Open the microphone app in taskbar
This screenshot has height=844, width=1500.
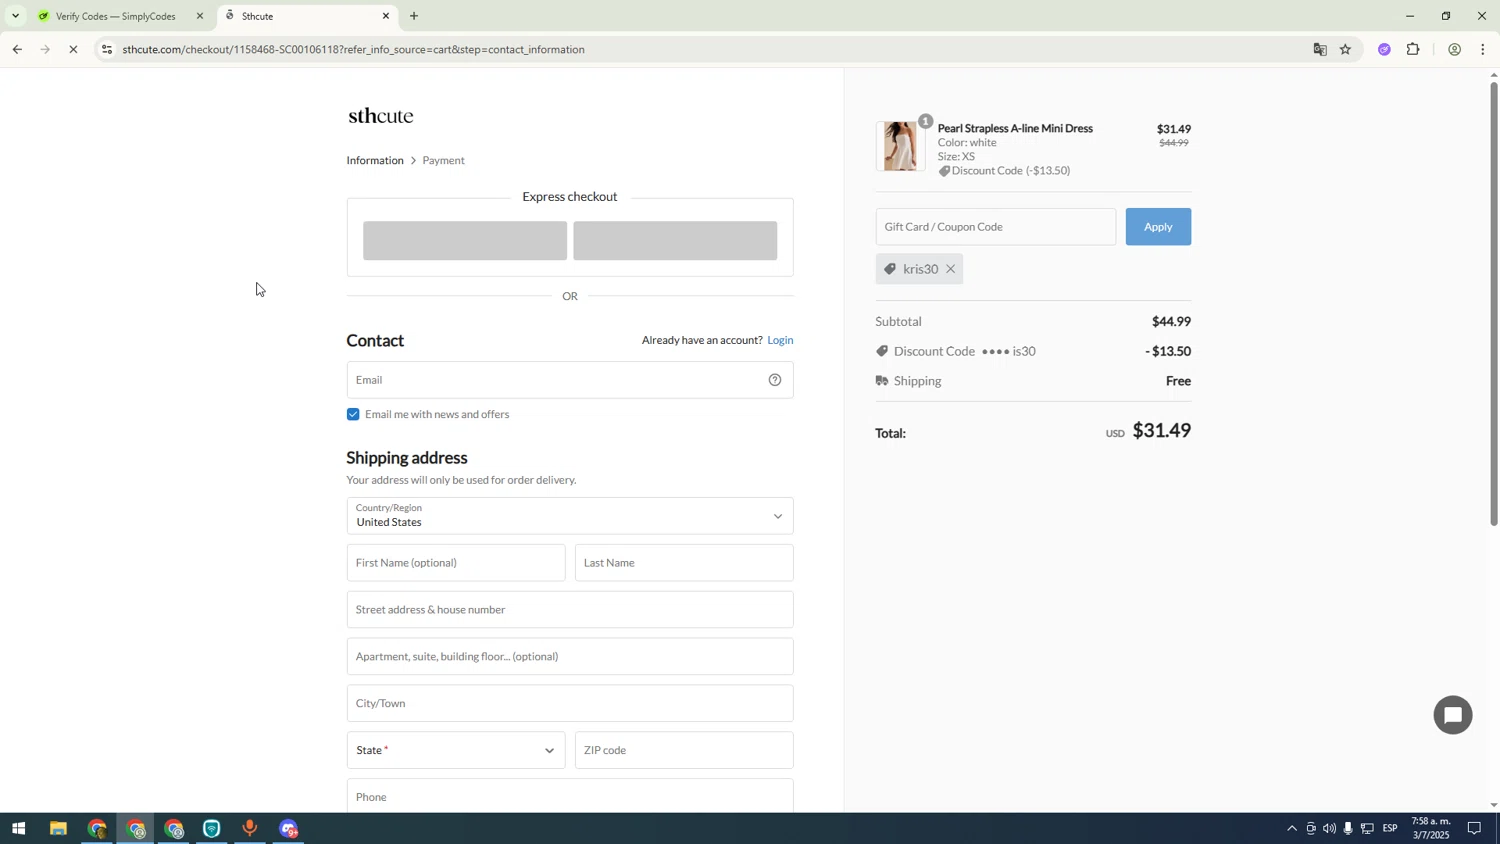tap(250, 829)
